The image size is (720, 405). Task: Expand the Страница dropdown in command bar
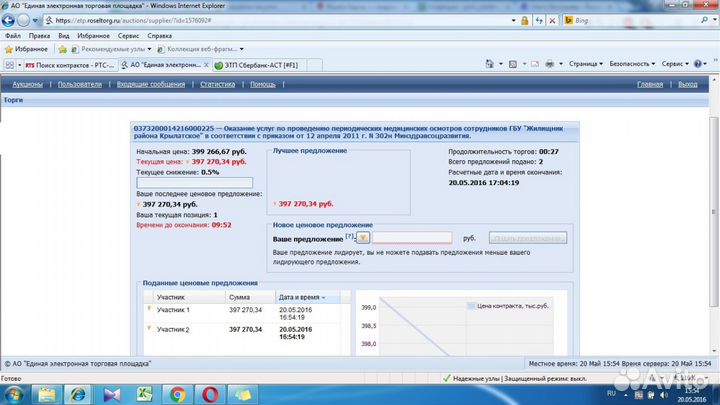tap(584, 63)
